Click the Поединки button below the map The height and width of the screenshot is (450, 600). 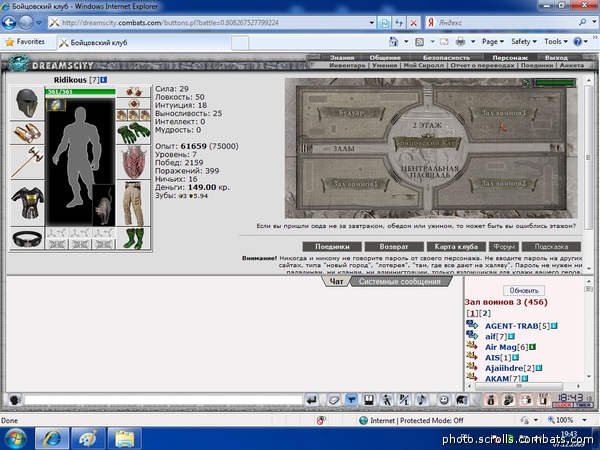click(x=332, y=247)
